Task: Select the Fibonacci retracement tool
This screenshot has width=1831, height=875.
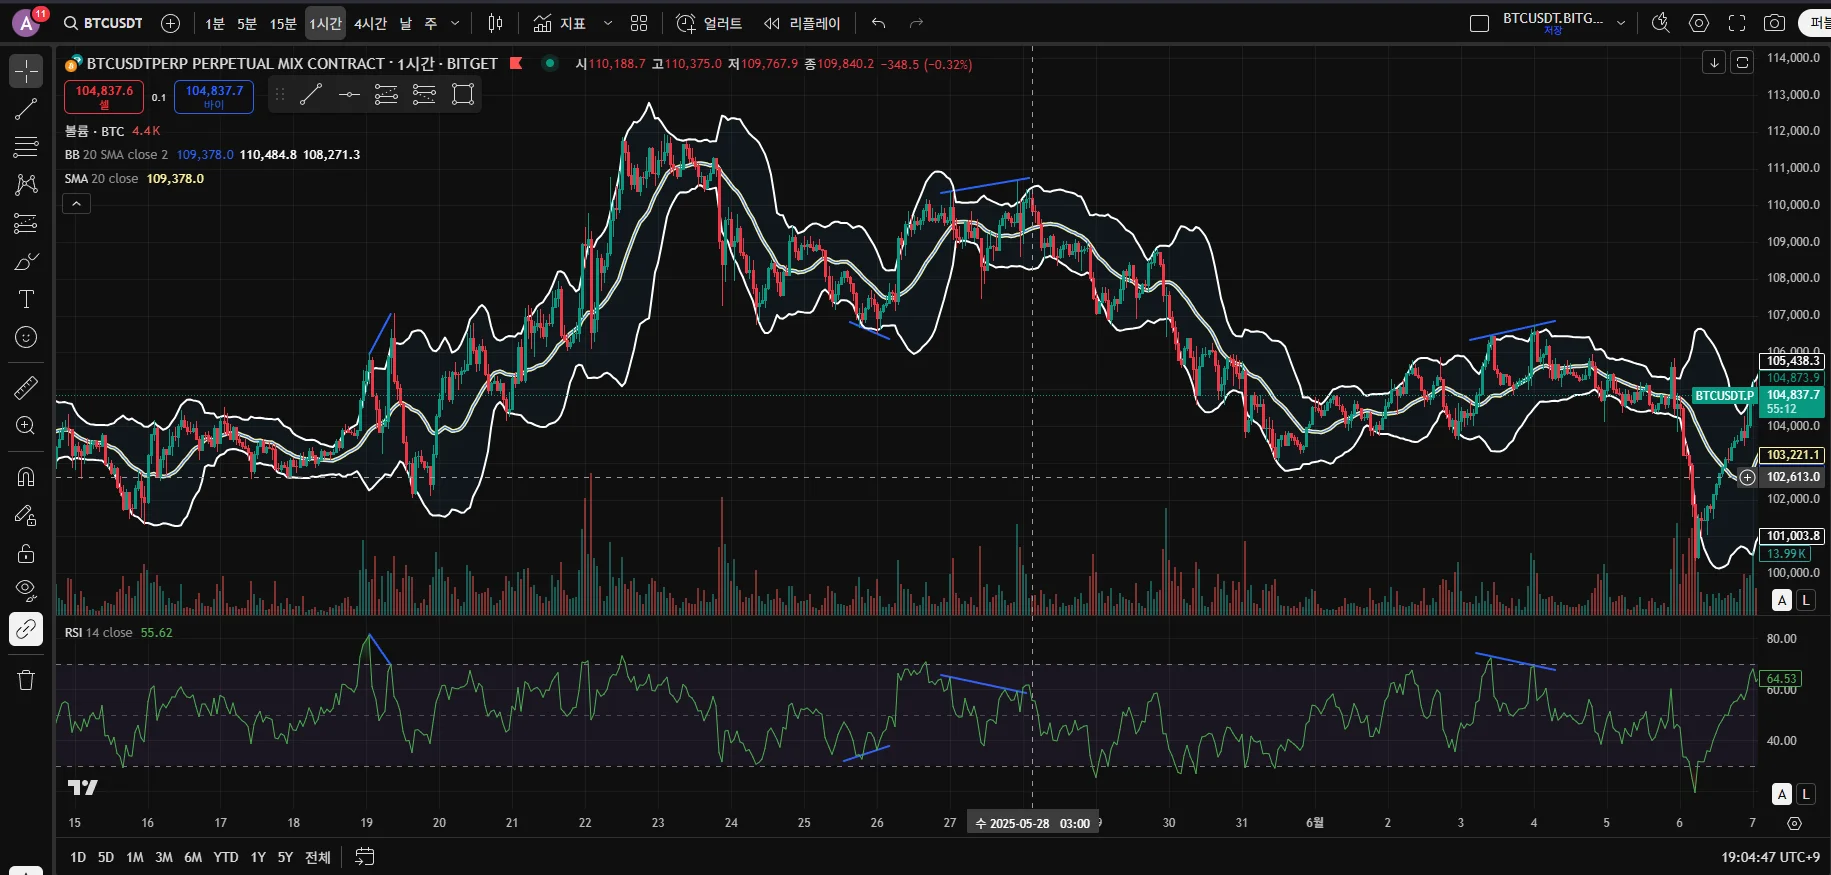Action: (26, 147)
